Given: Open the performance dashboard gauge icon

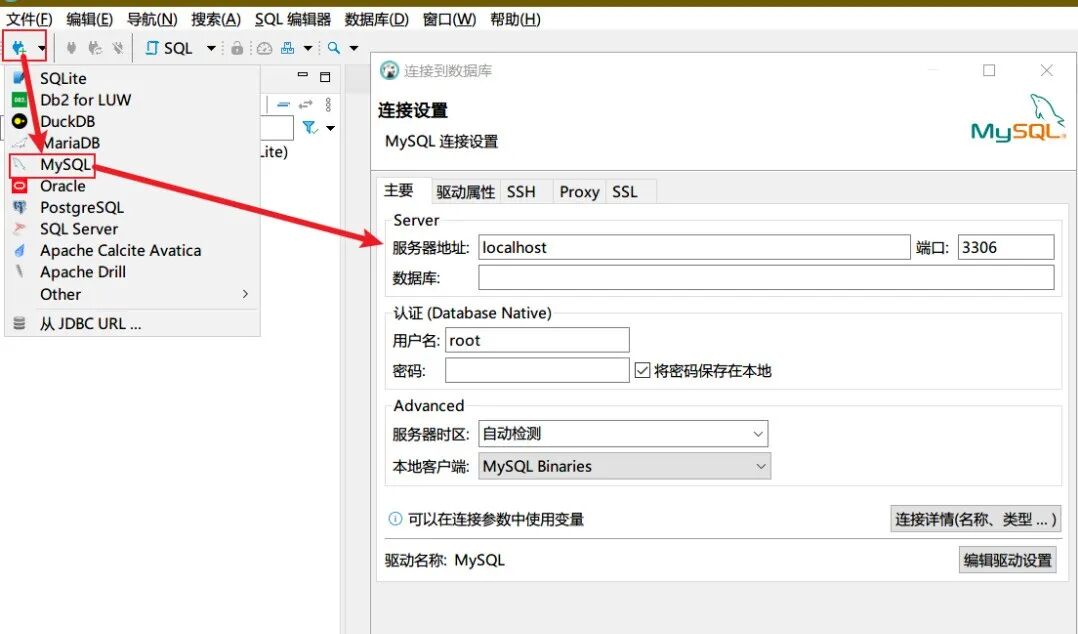Looking at the screenshot, I should pyautogui.click(x=262, y=47).
